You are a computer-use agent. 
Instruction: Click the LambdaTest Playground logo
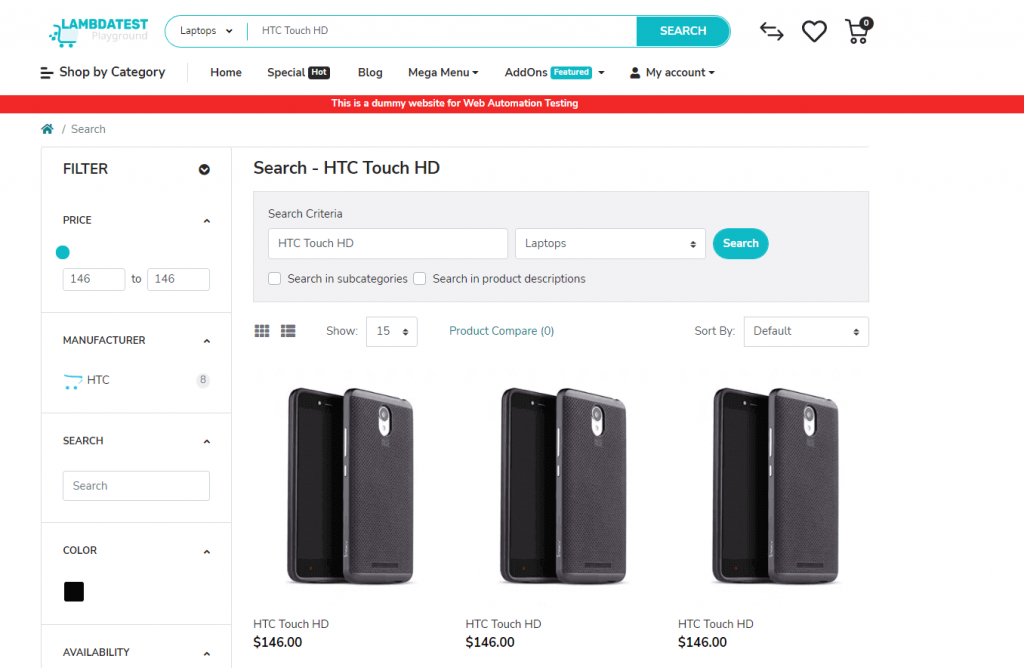point(98,31)
